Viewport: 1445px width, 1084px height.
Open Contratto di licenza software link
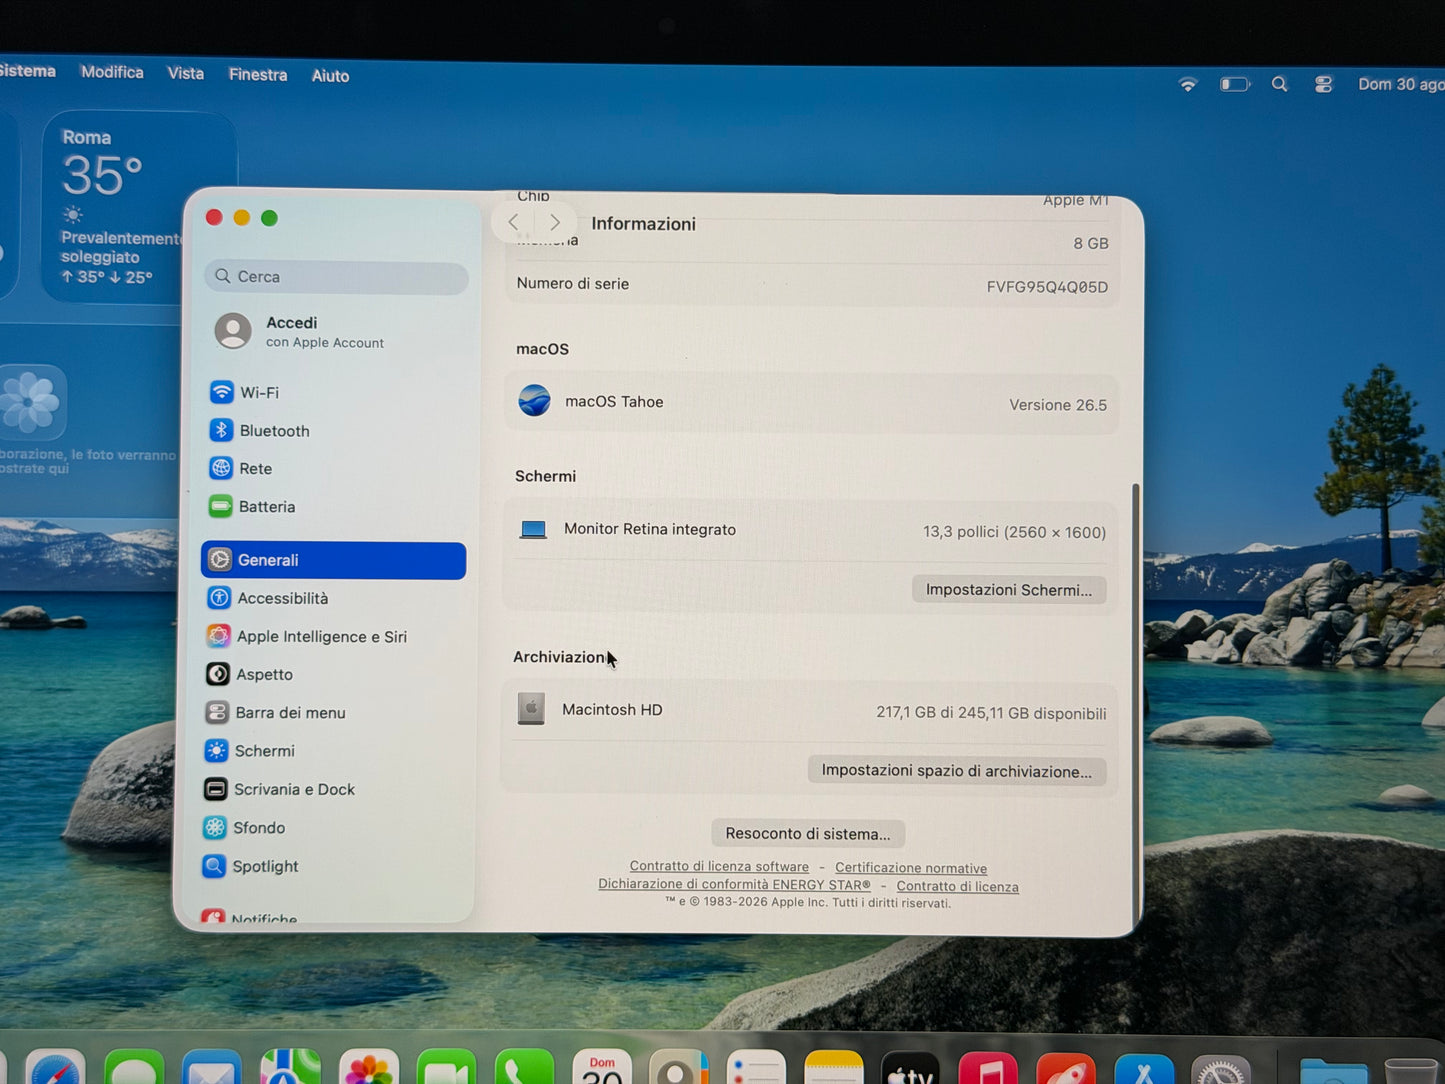[719, 866]
